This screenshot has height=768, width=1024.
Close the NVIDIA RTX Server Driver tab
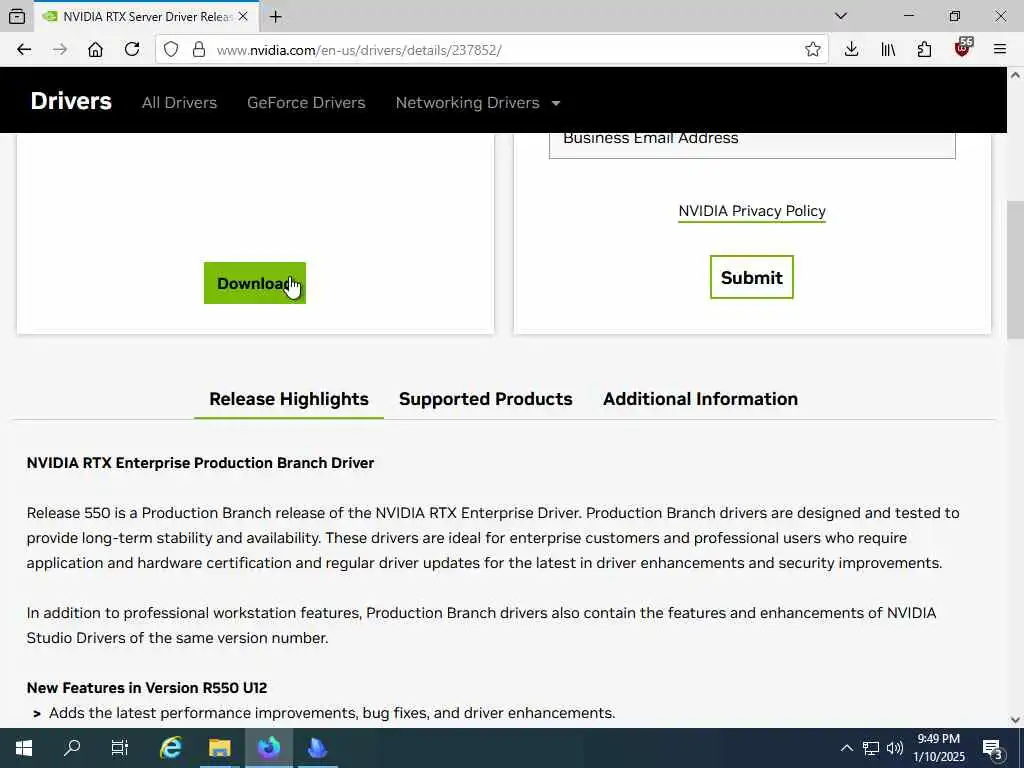[x=243, y=17]
